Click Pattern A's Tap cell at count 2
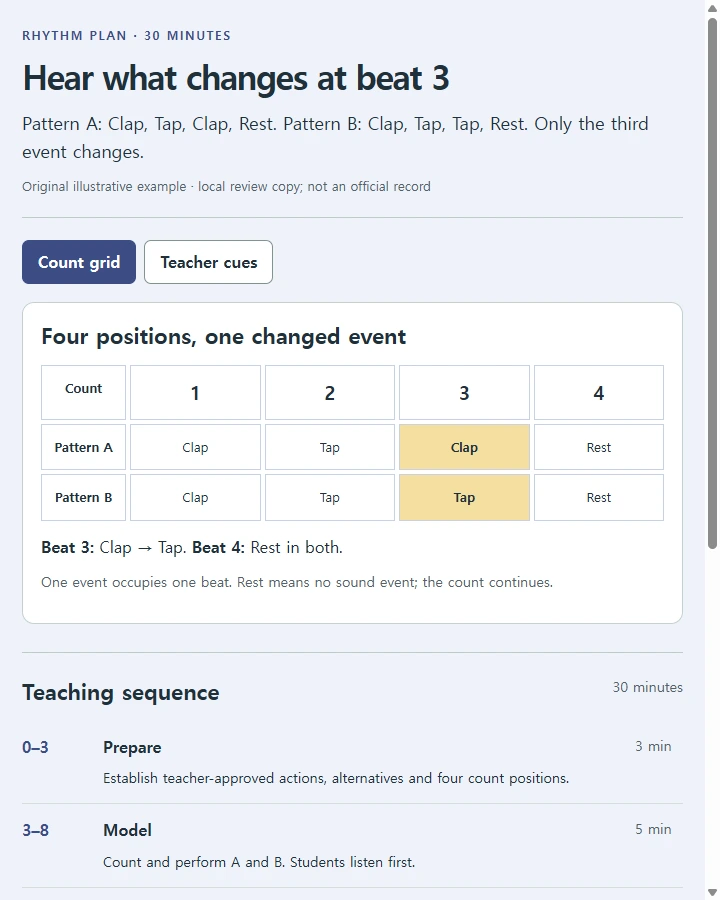This screenshot has height=900, width=720. point(330,447)
